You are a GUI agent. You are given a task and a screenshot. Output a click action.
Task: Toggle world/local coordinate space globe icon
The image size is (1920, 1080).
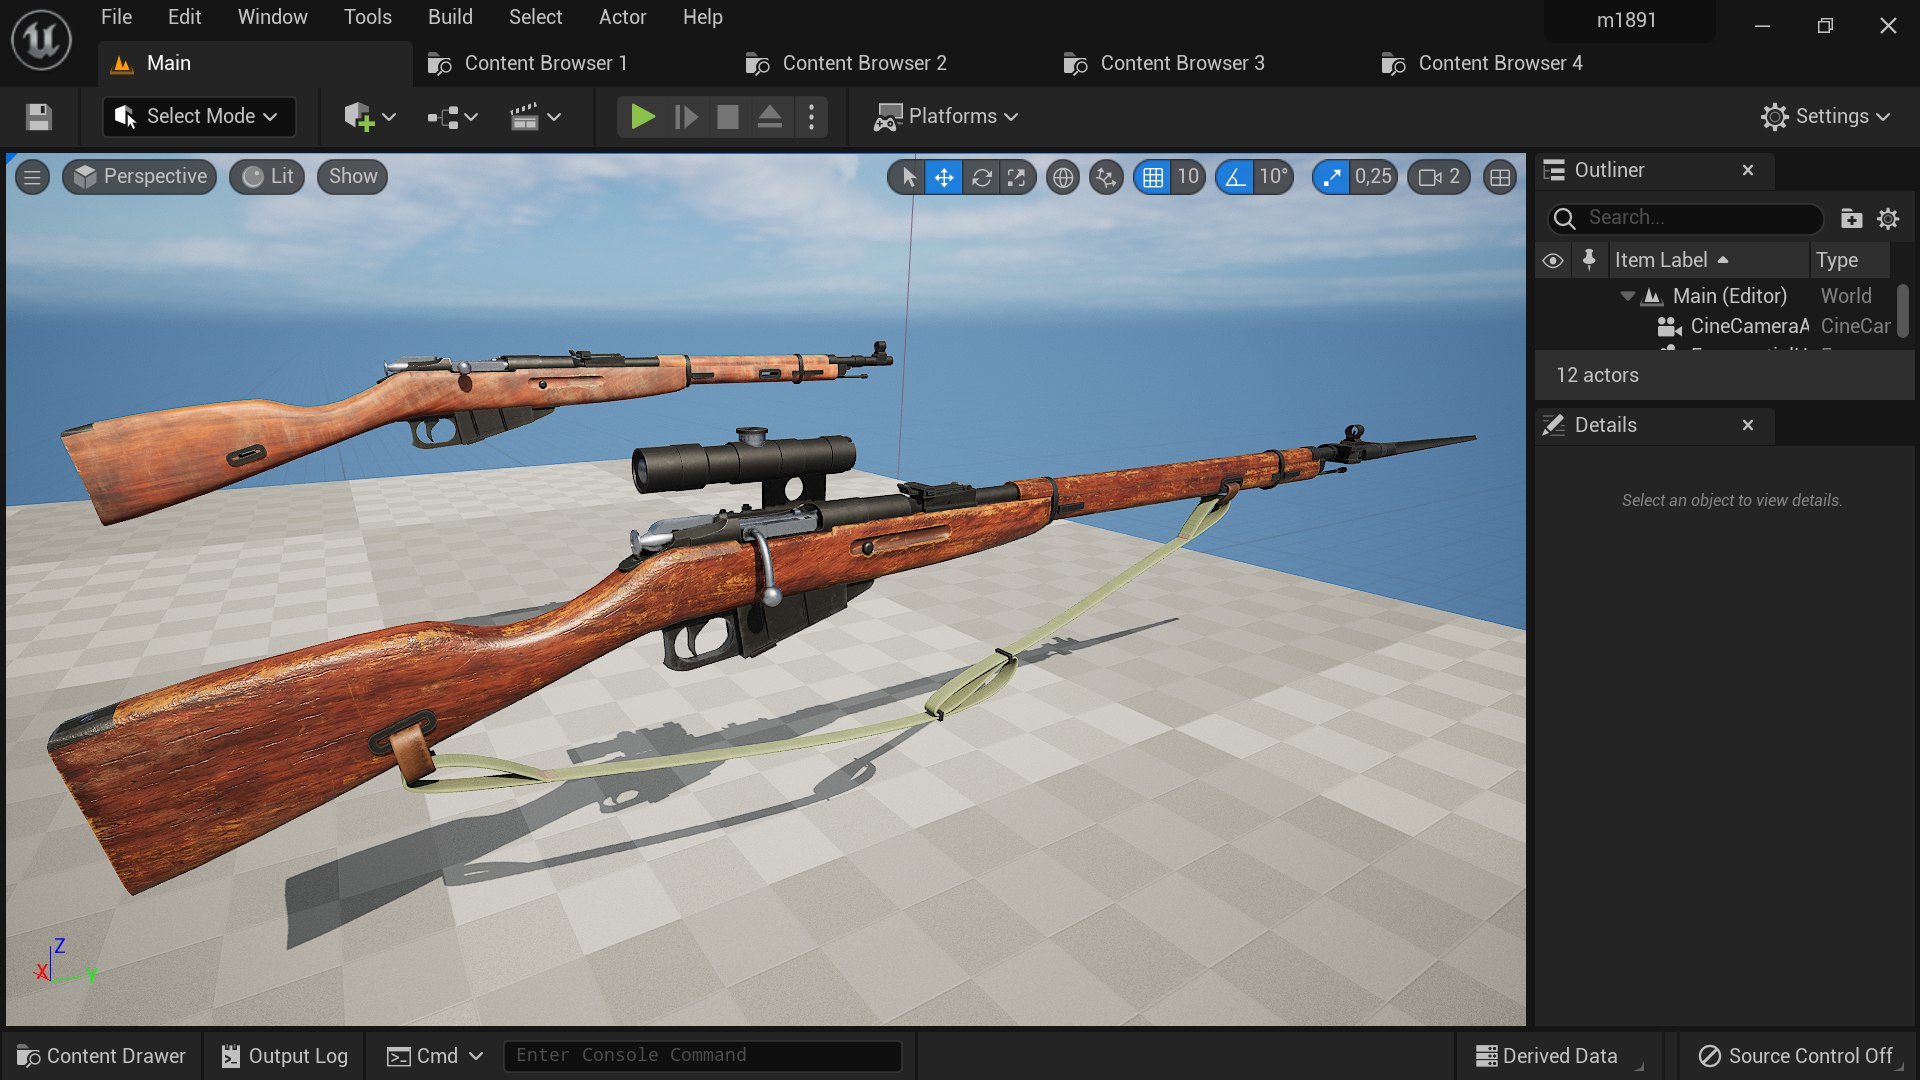click(1063, 177)
